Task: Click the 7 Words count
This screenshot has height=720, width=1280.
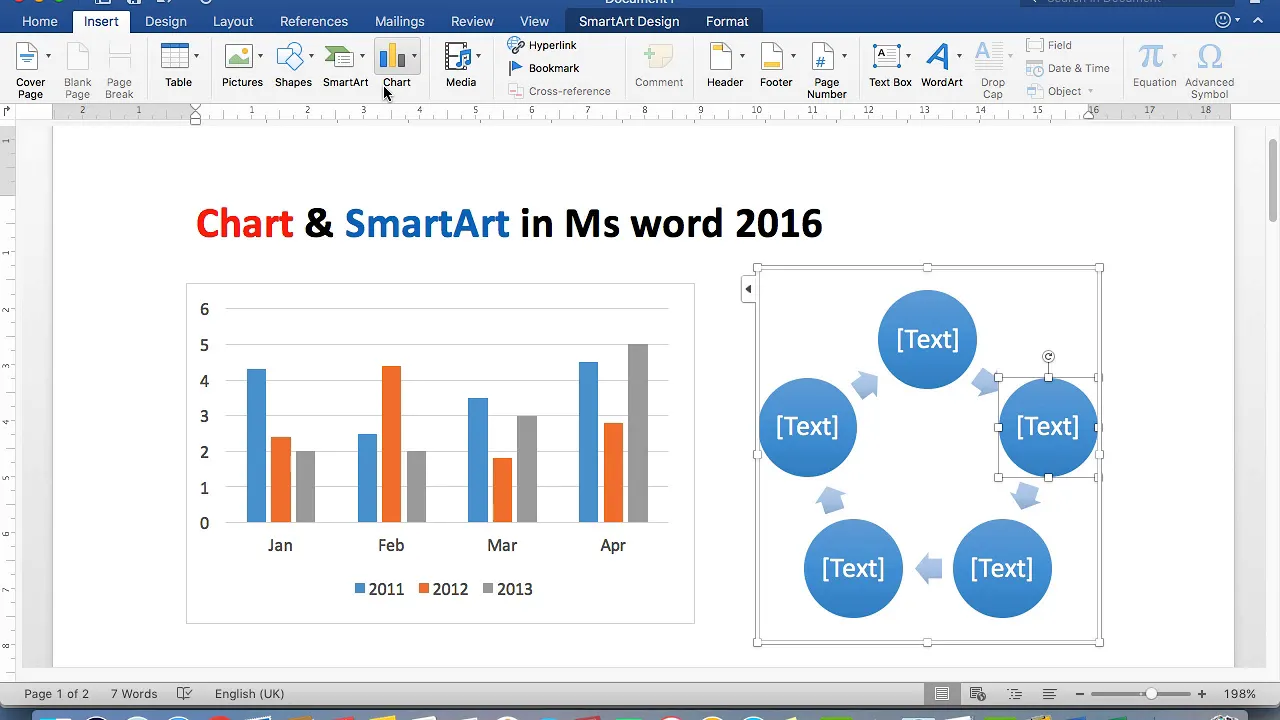Action: pyautogui.click(x=134, y=694)
